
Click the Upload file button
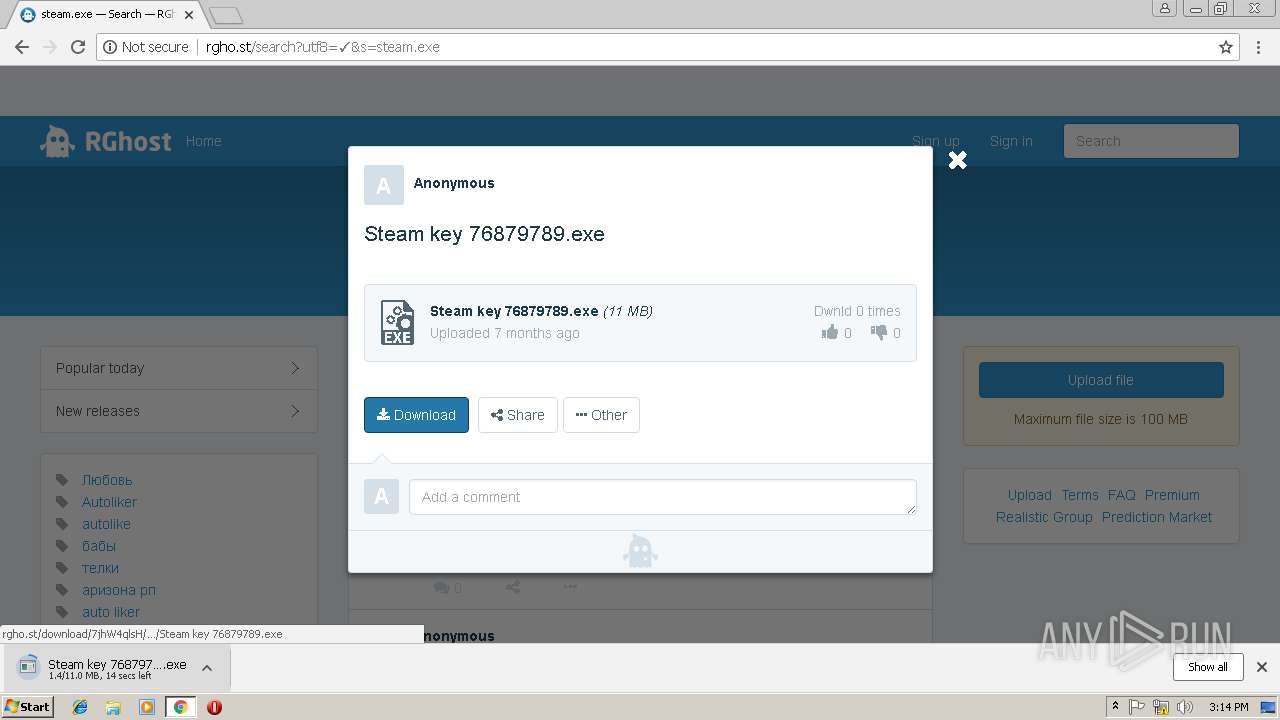(1101, 380)
